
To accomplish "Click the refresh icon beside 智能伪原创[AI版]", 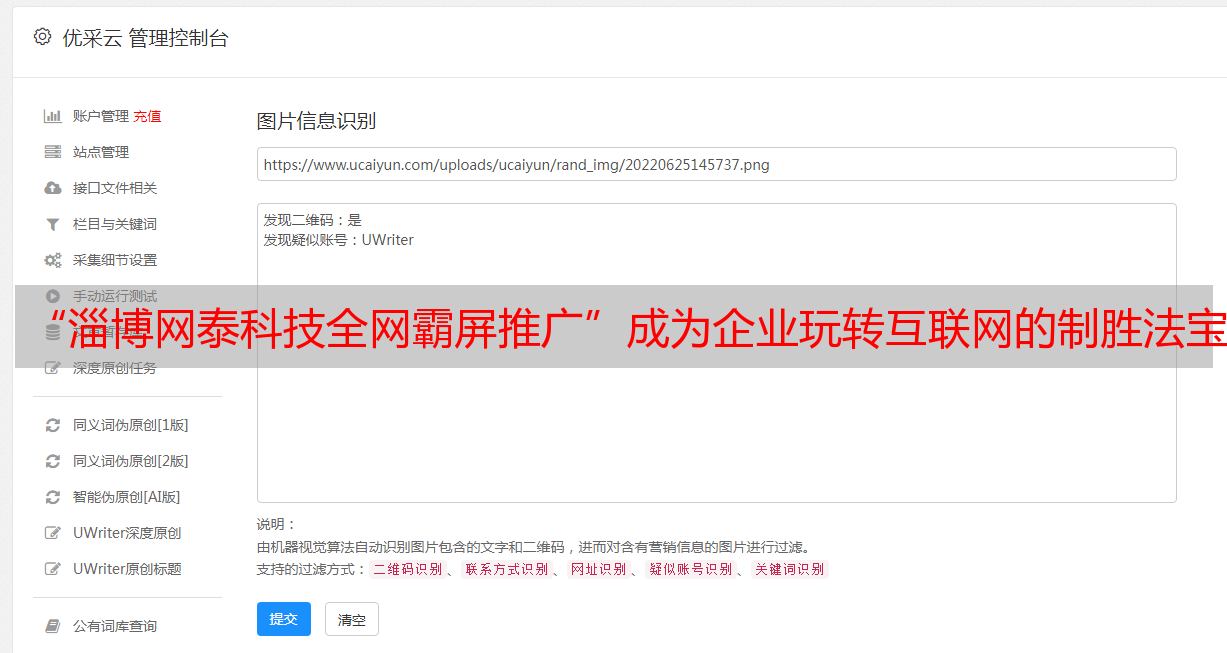I will coord(53,497).
